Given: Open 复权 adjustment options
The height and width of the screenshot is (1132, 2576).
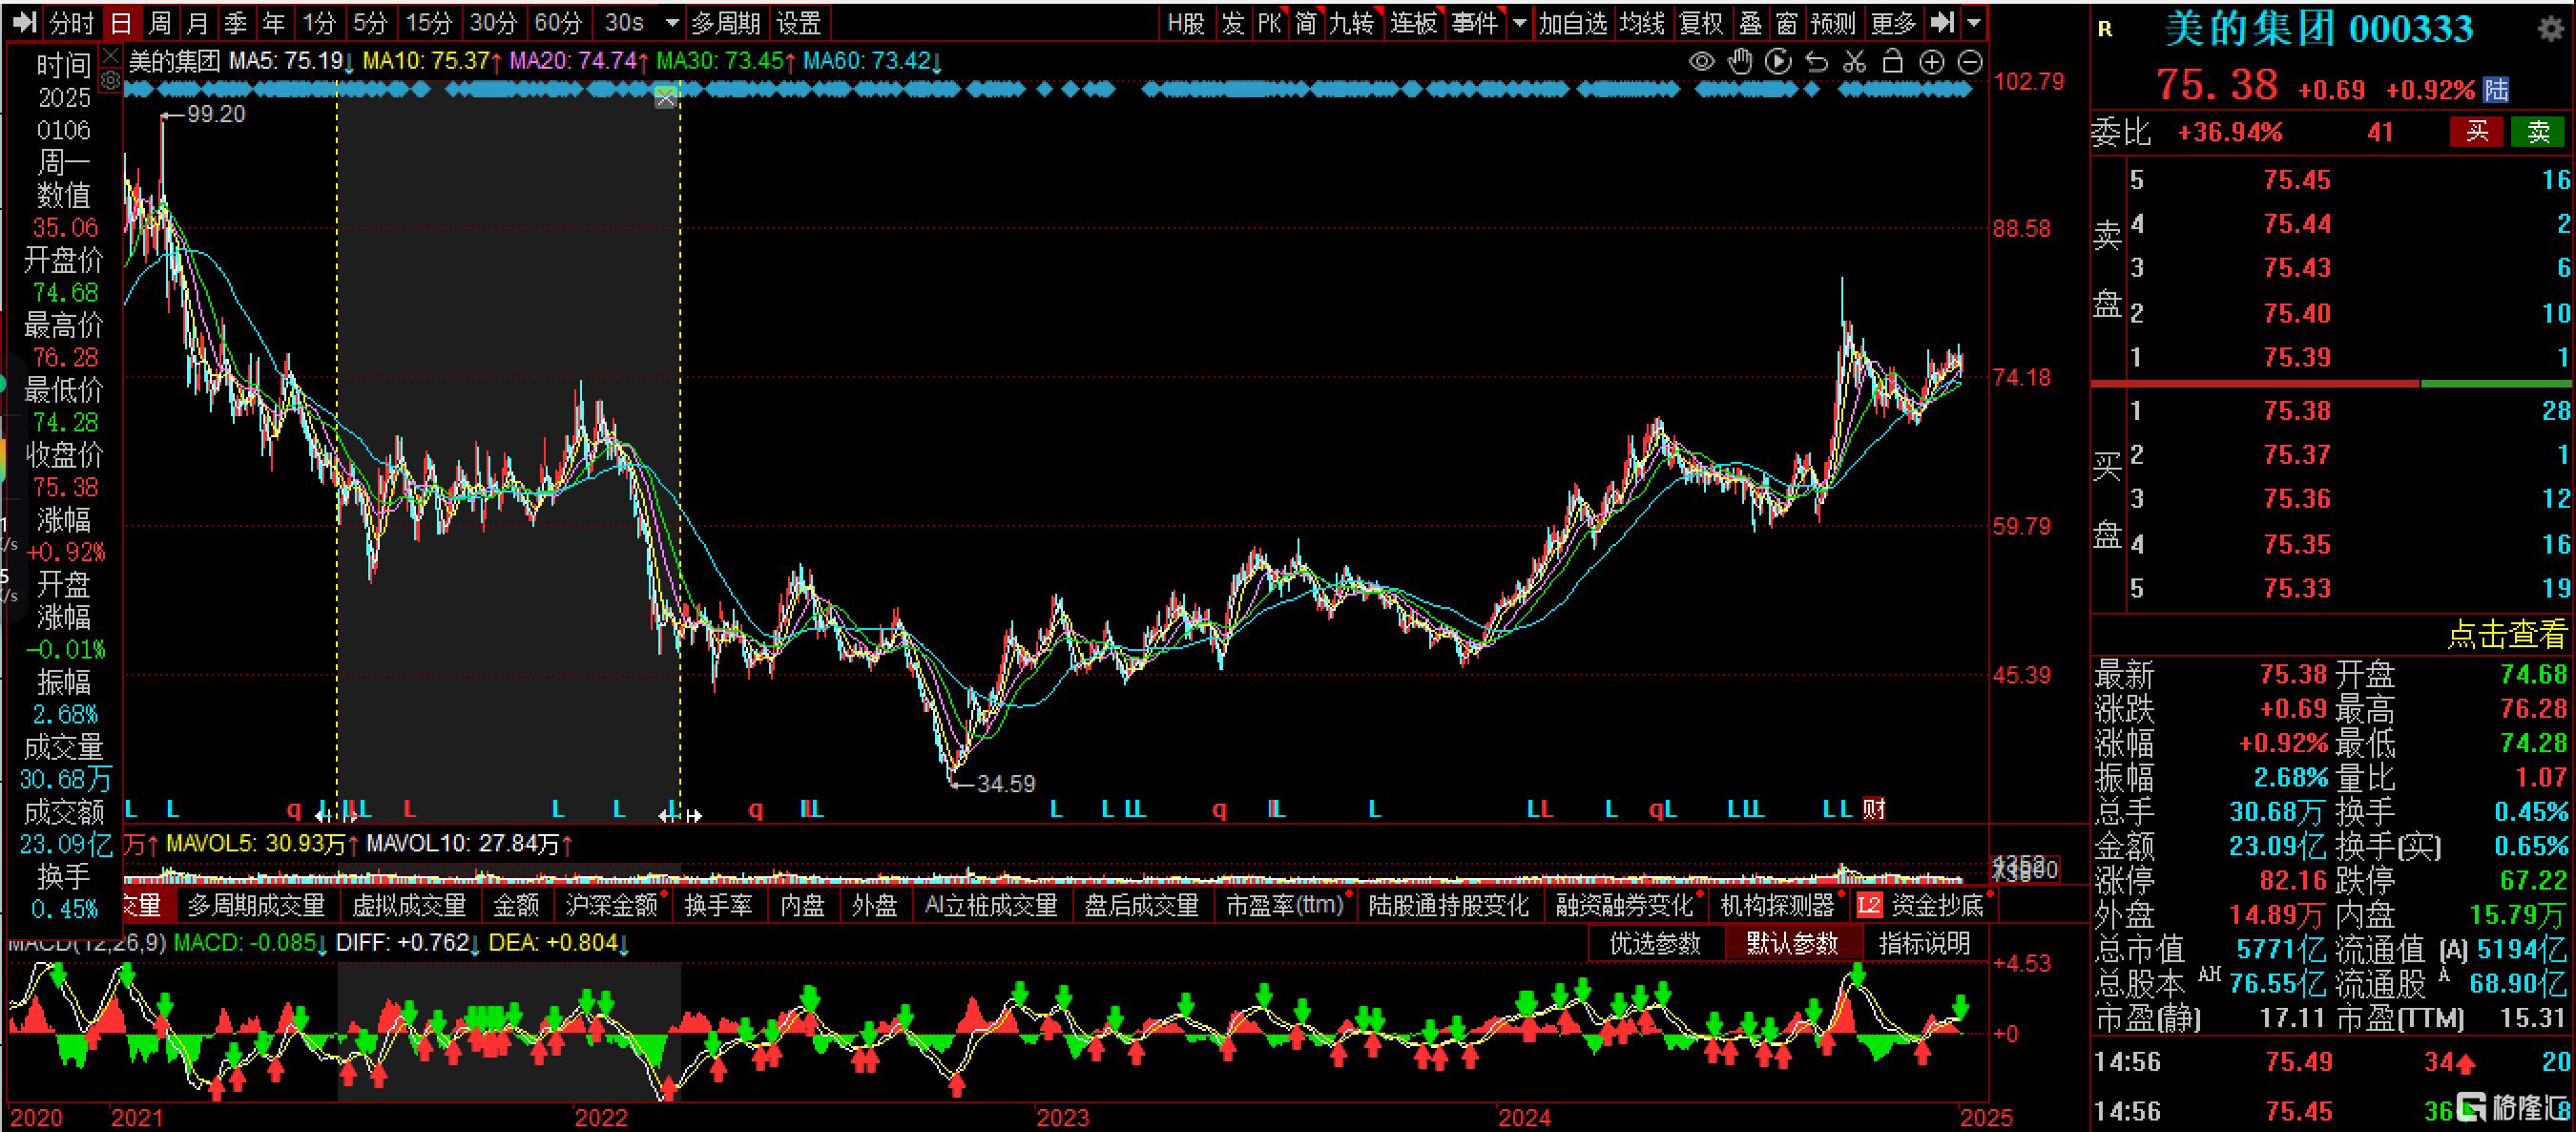Looking at the screenshot, I should pos(1702,22).
